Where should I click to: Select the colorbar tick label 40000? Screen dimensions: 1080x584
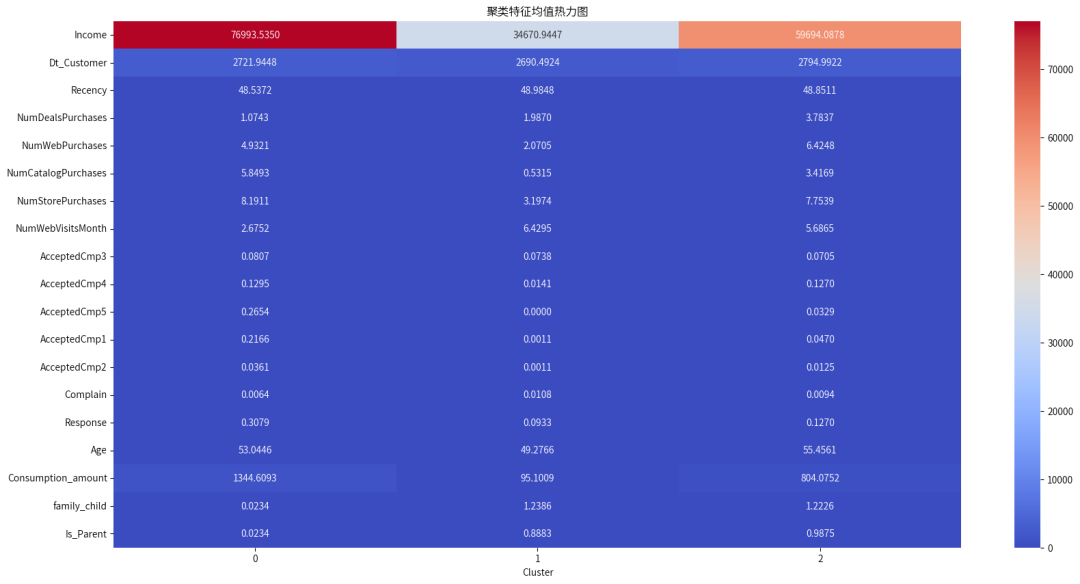(x=1060, y=275)
